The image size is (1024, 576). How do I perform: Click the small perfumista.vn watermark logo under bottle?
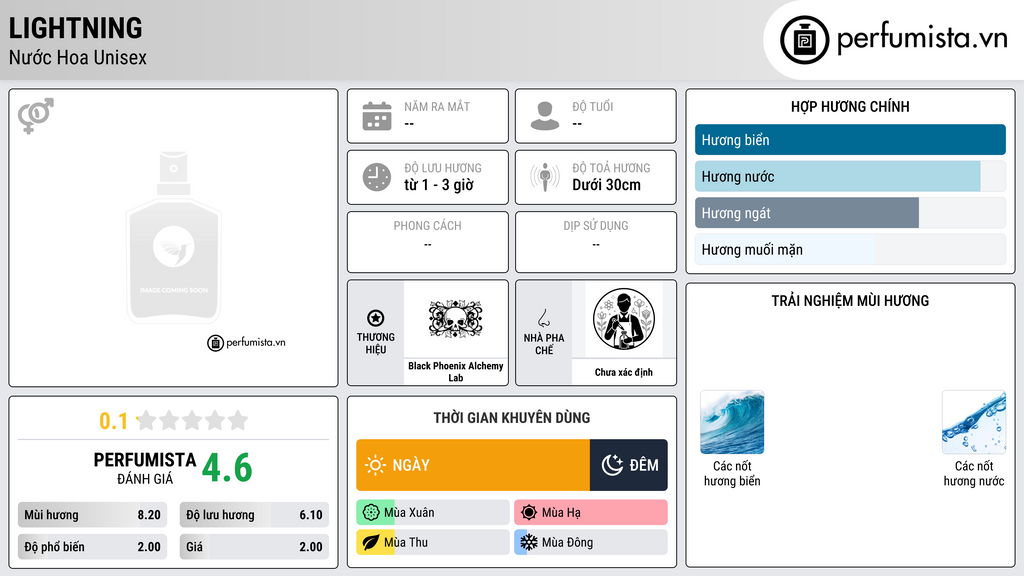246,342
